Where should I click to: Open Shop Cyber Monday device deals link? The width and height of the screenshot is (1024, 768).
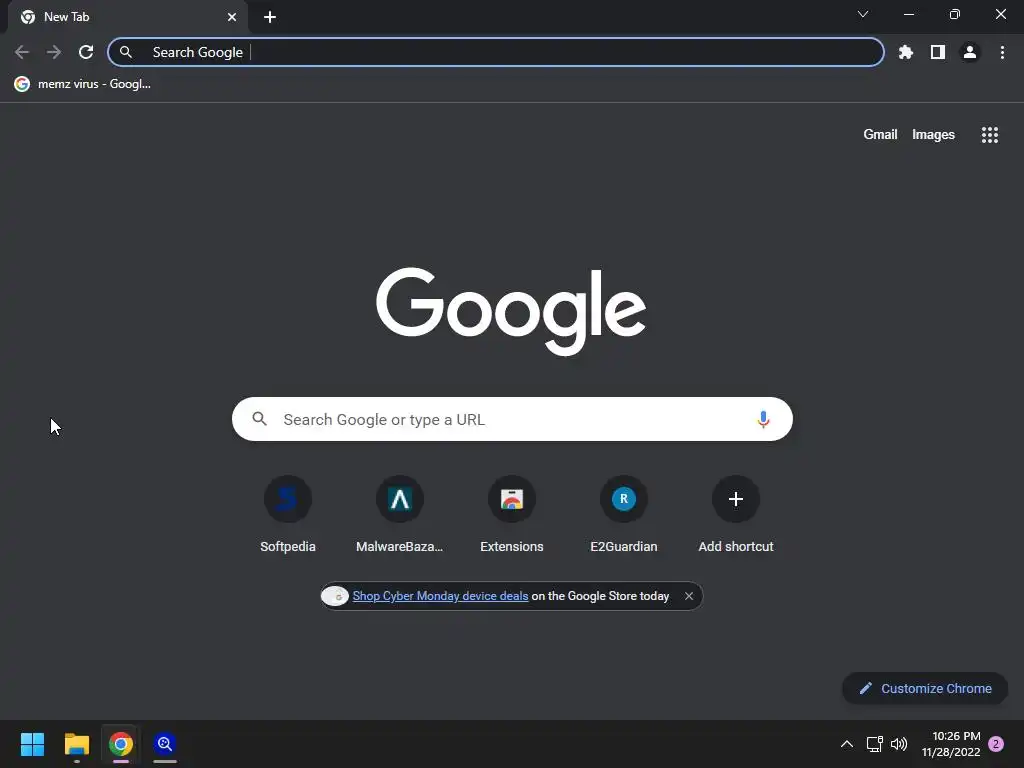click(440, 596)
